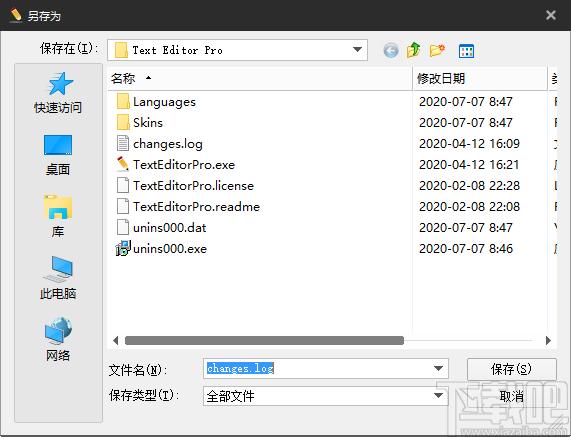Click the unins000.dat file icon
Screen dimensions: 571x437
point(123,227)
